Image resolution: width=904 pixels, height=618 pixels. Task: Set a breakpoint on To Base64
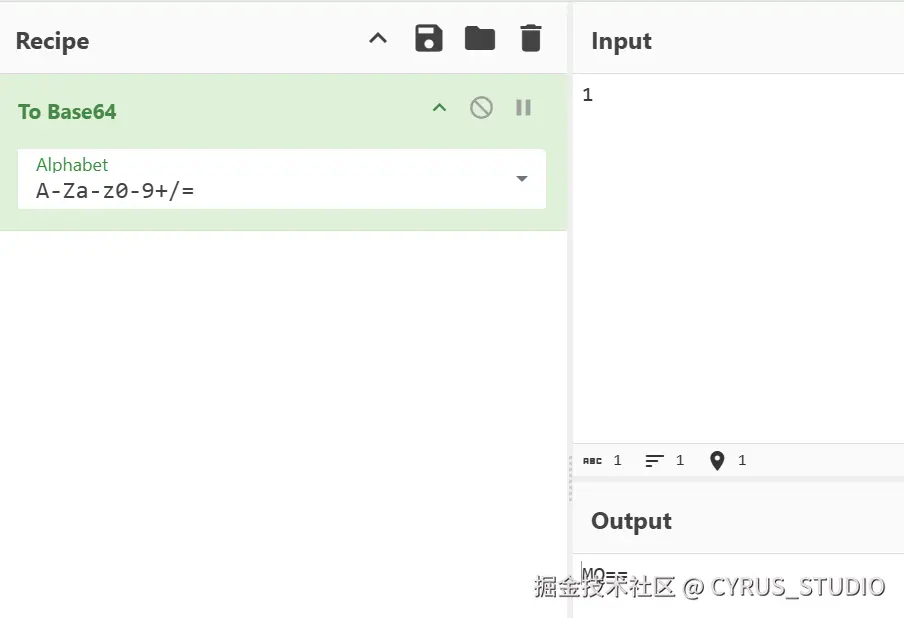tap(523, 108)
